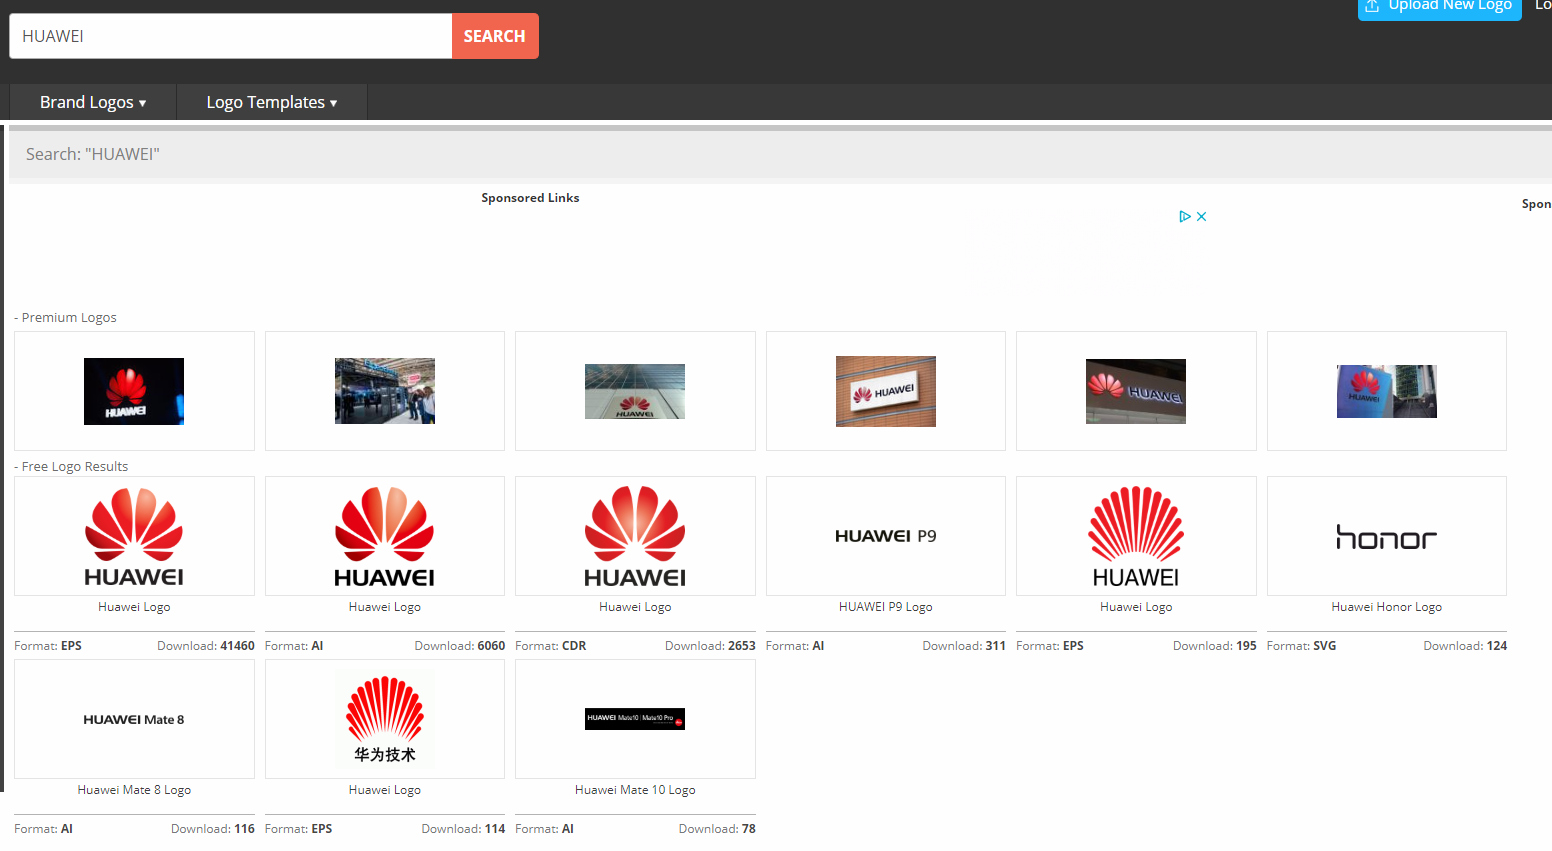Click the Huawei Logo caption above Download: 114
Image resolution: width=1552 pixels, height=851 pixels.
(x=385, y=790)
